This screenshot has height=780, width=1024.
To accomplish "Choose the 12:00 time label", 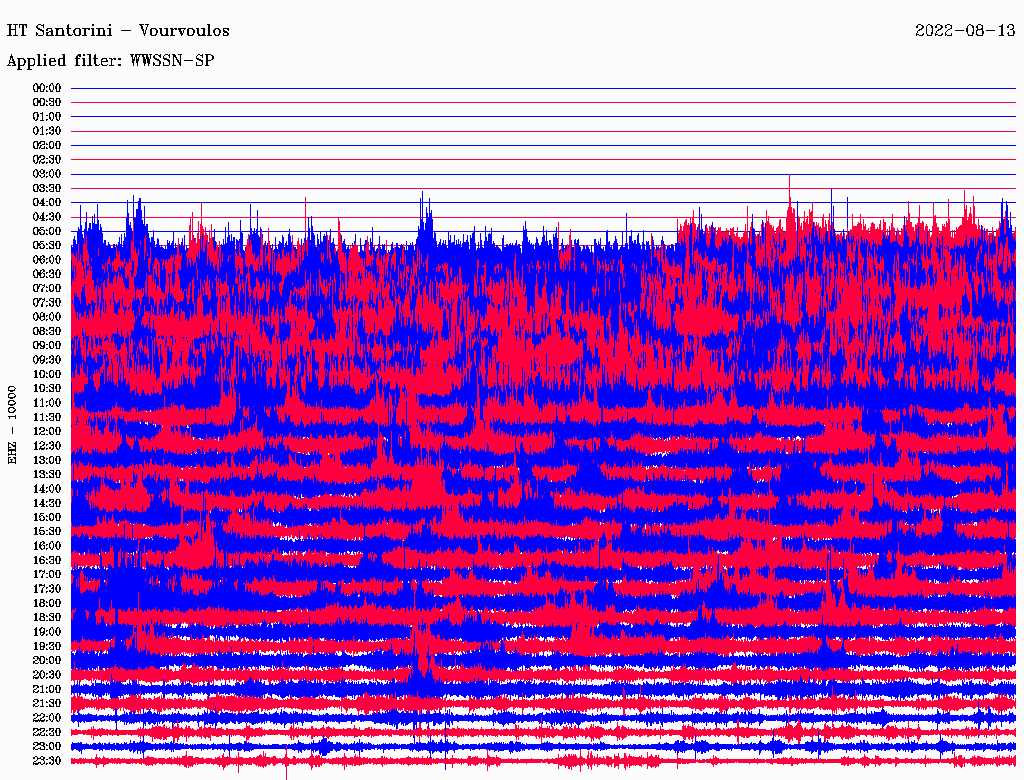I will (47, 432).
